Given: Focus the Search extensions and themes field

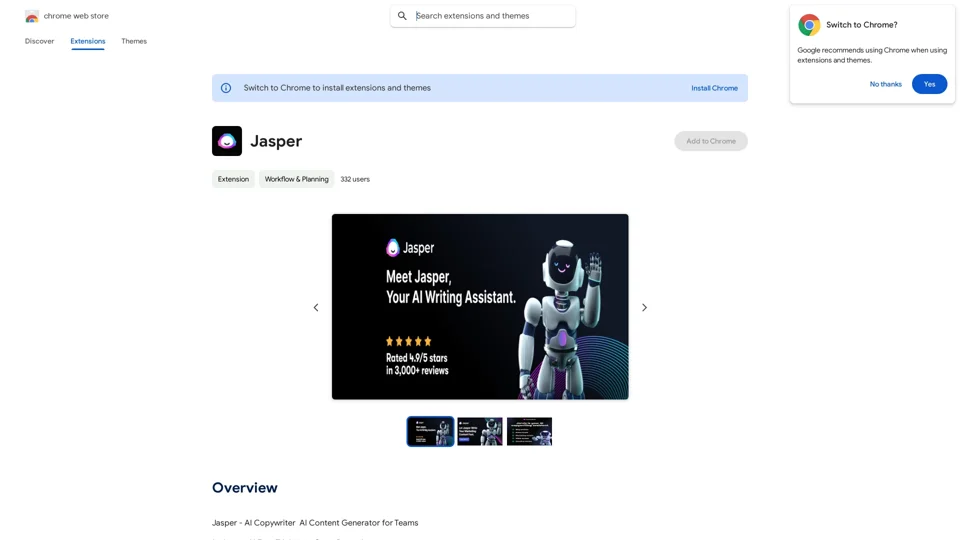Looking at the screenshot, I should 482,16.
